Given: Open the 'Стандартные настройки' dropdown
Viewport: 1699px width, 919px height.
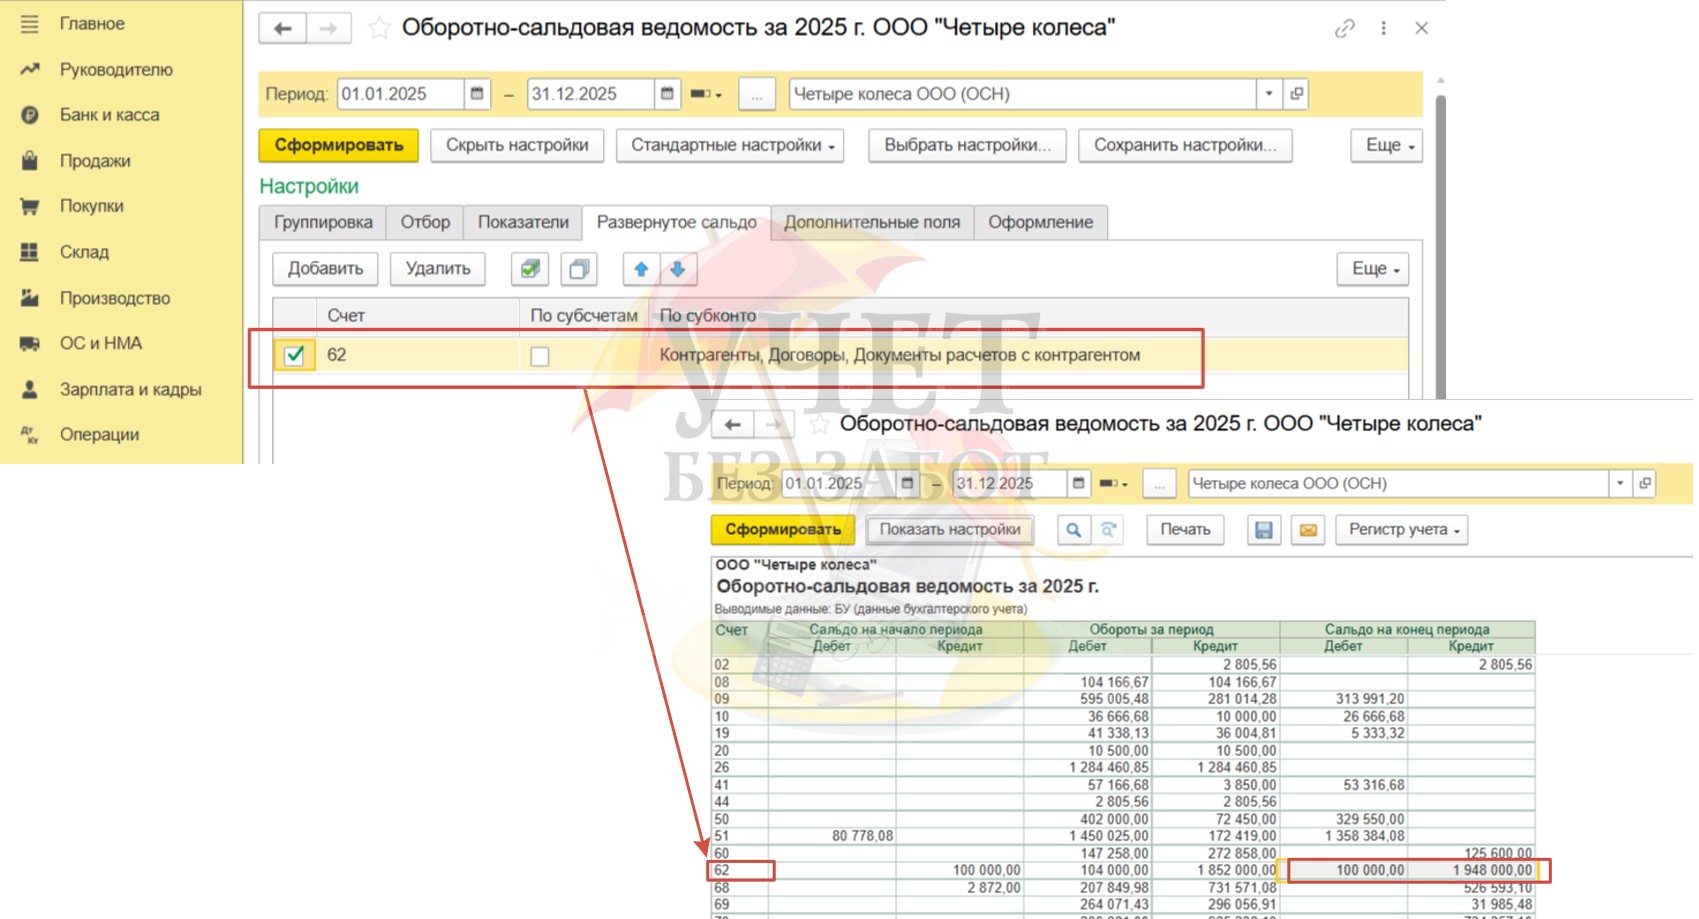Looking at the screenshot, I should click(731, 146).
